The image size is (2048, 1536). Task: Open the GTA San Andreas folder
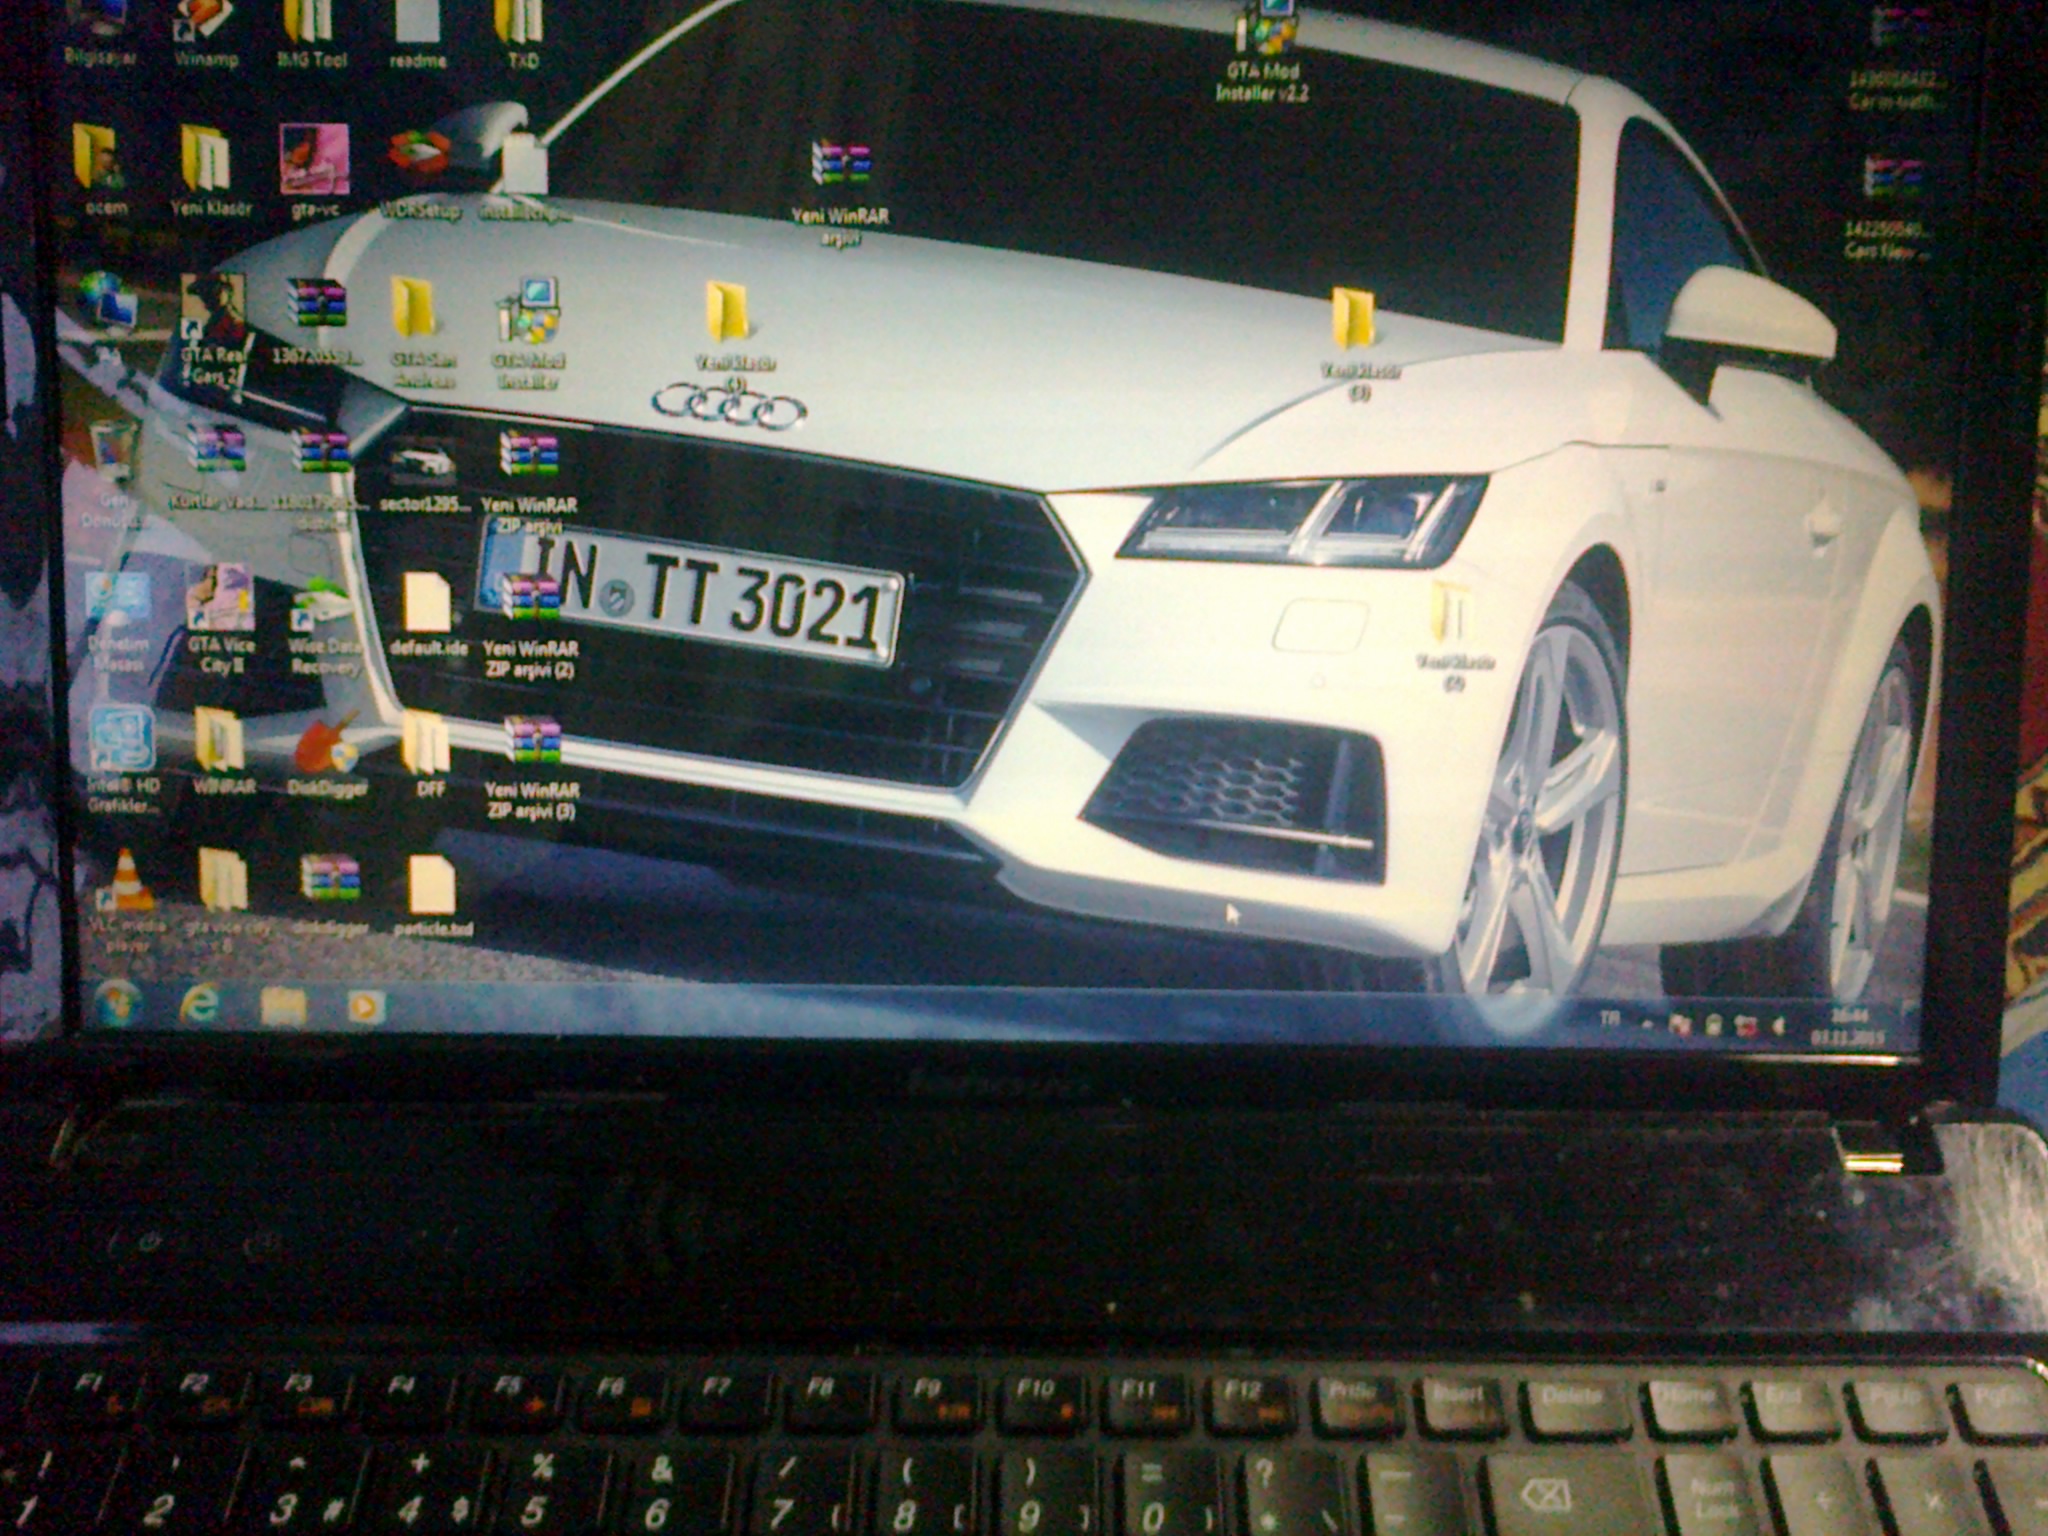coord(423,332)
